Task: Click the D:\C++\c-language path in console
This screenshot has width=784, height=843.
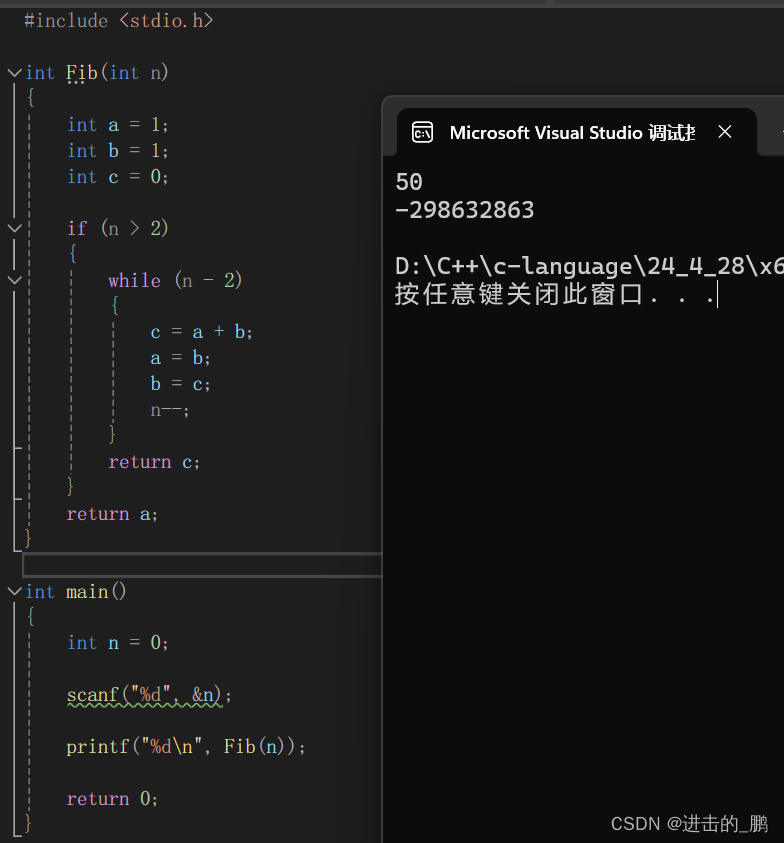Action: pyautogui.click(x=589, y=266)
